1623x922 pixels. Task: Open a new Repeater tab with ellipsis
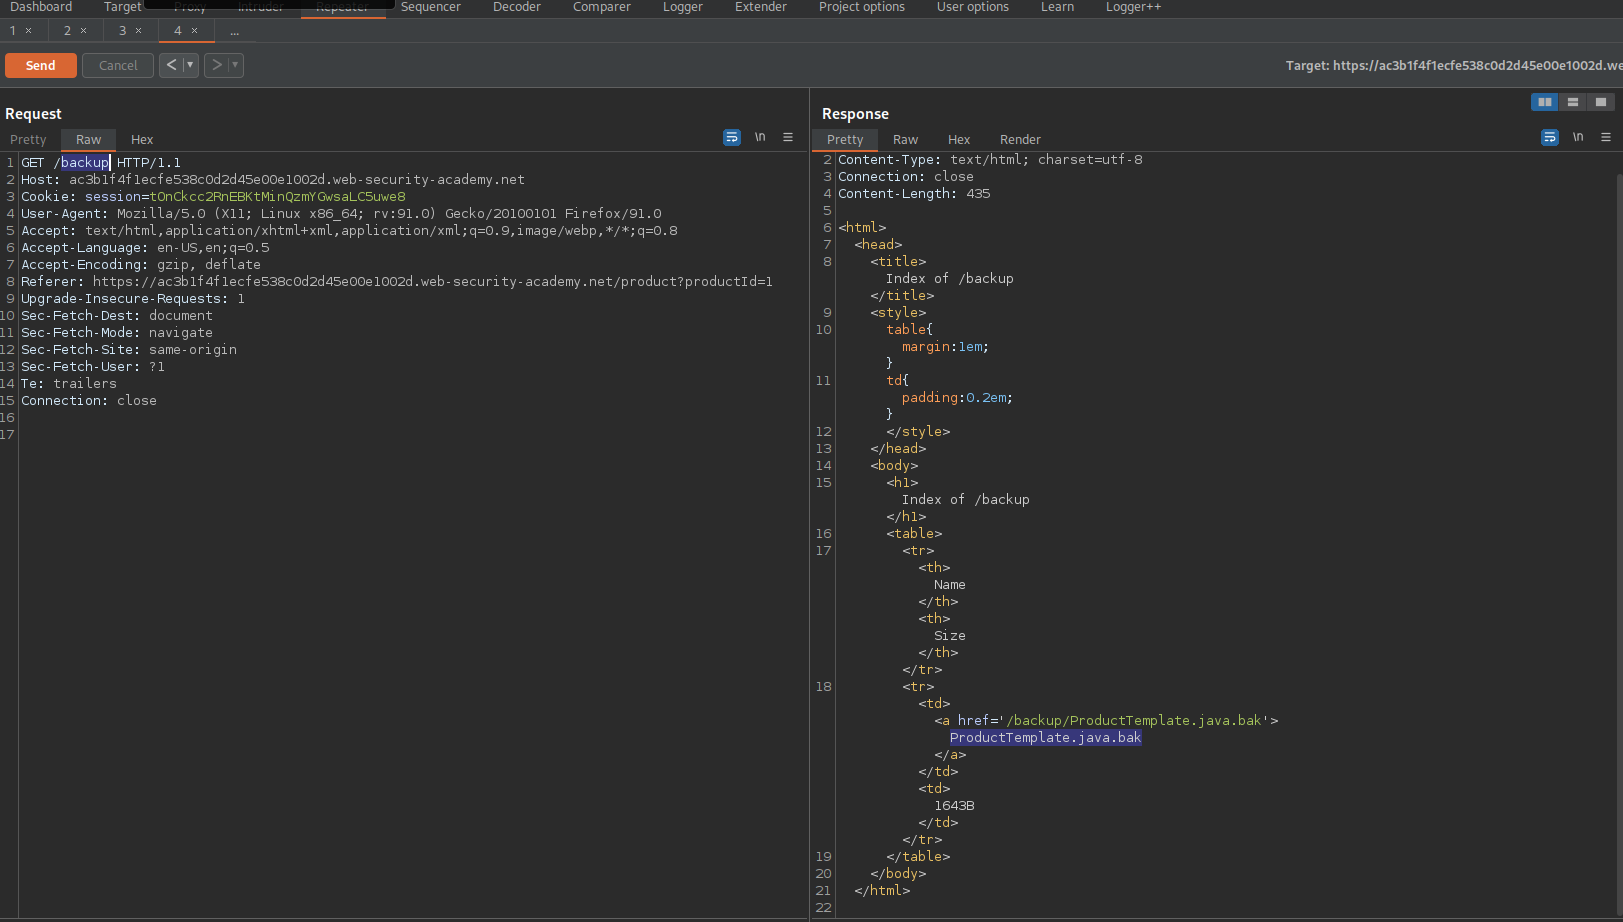pos(234,31)
